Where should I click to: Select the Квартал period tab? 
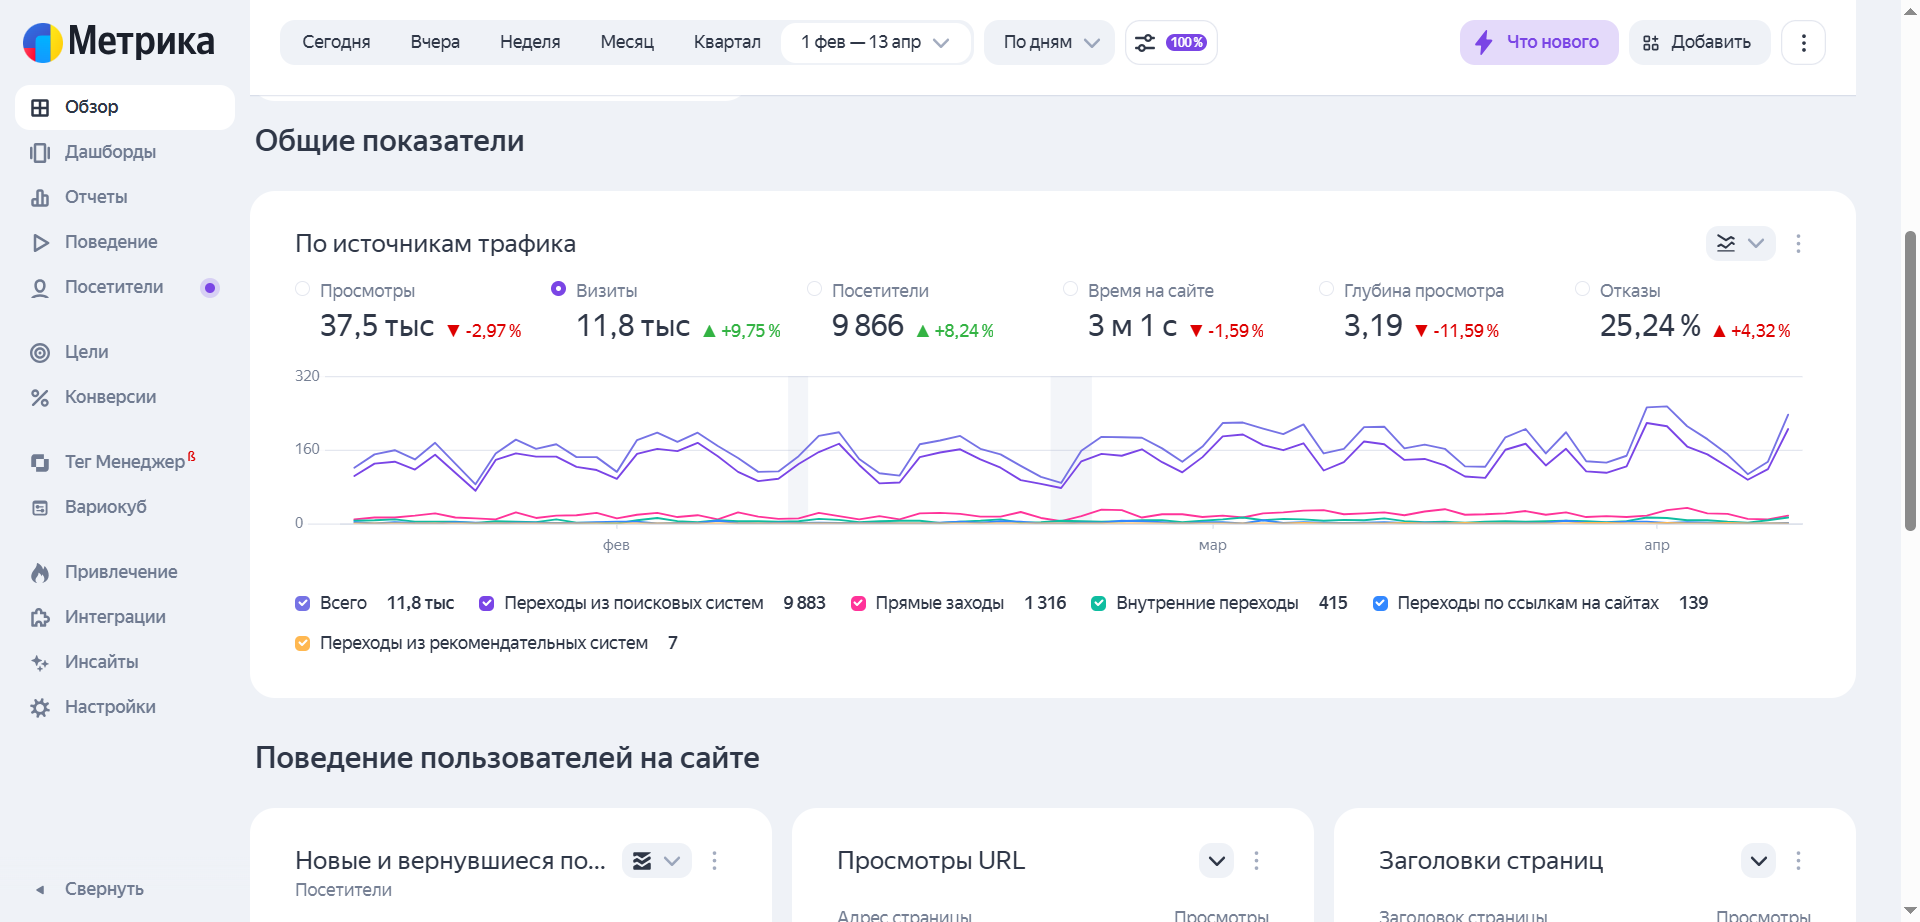click(727, 42)
